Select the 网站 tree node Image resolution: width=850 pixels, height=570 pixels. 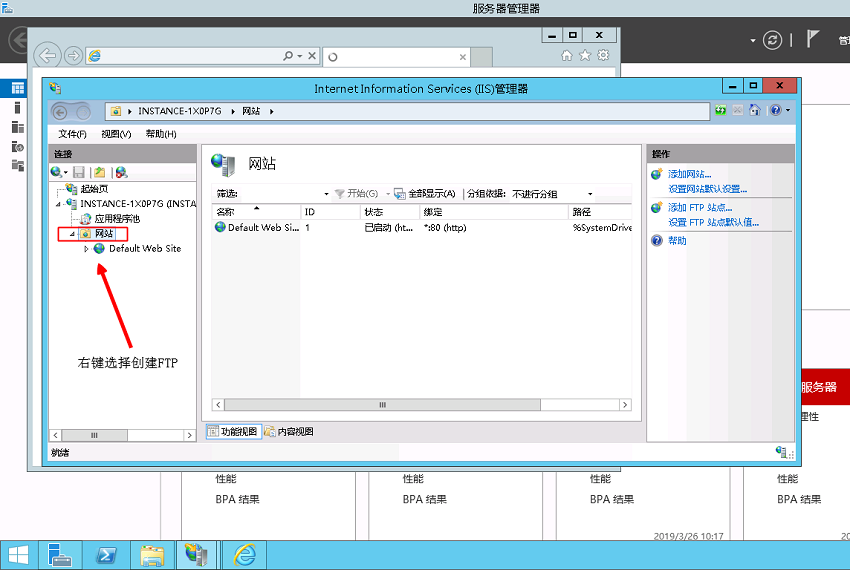pyautogui.click(x=104, y=234)
